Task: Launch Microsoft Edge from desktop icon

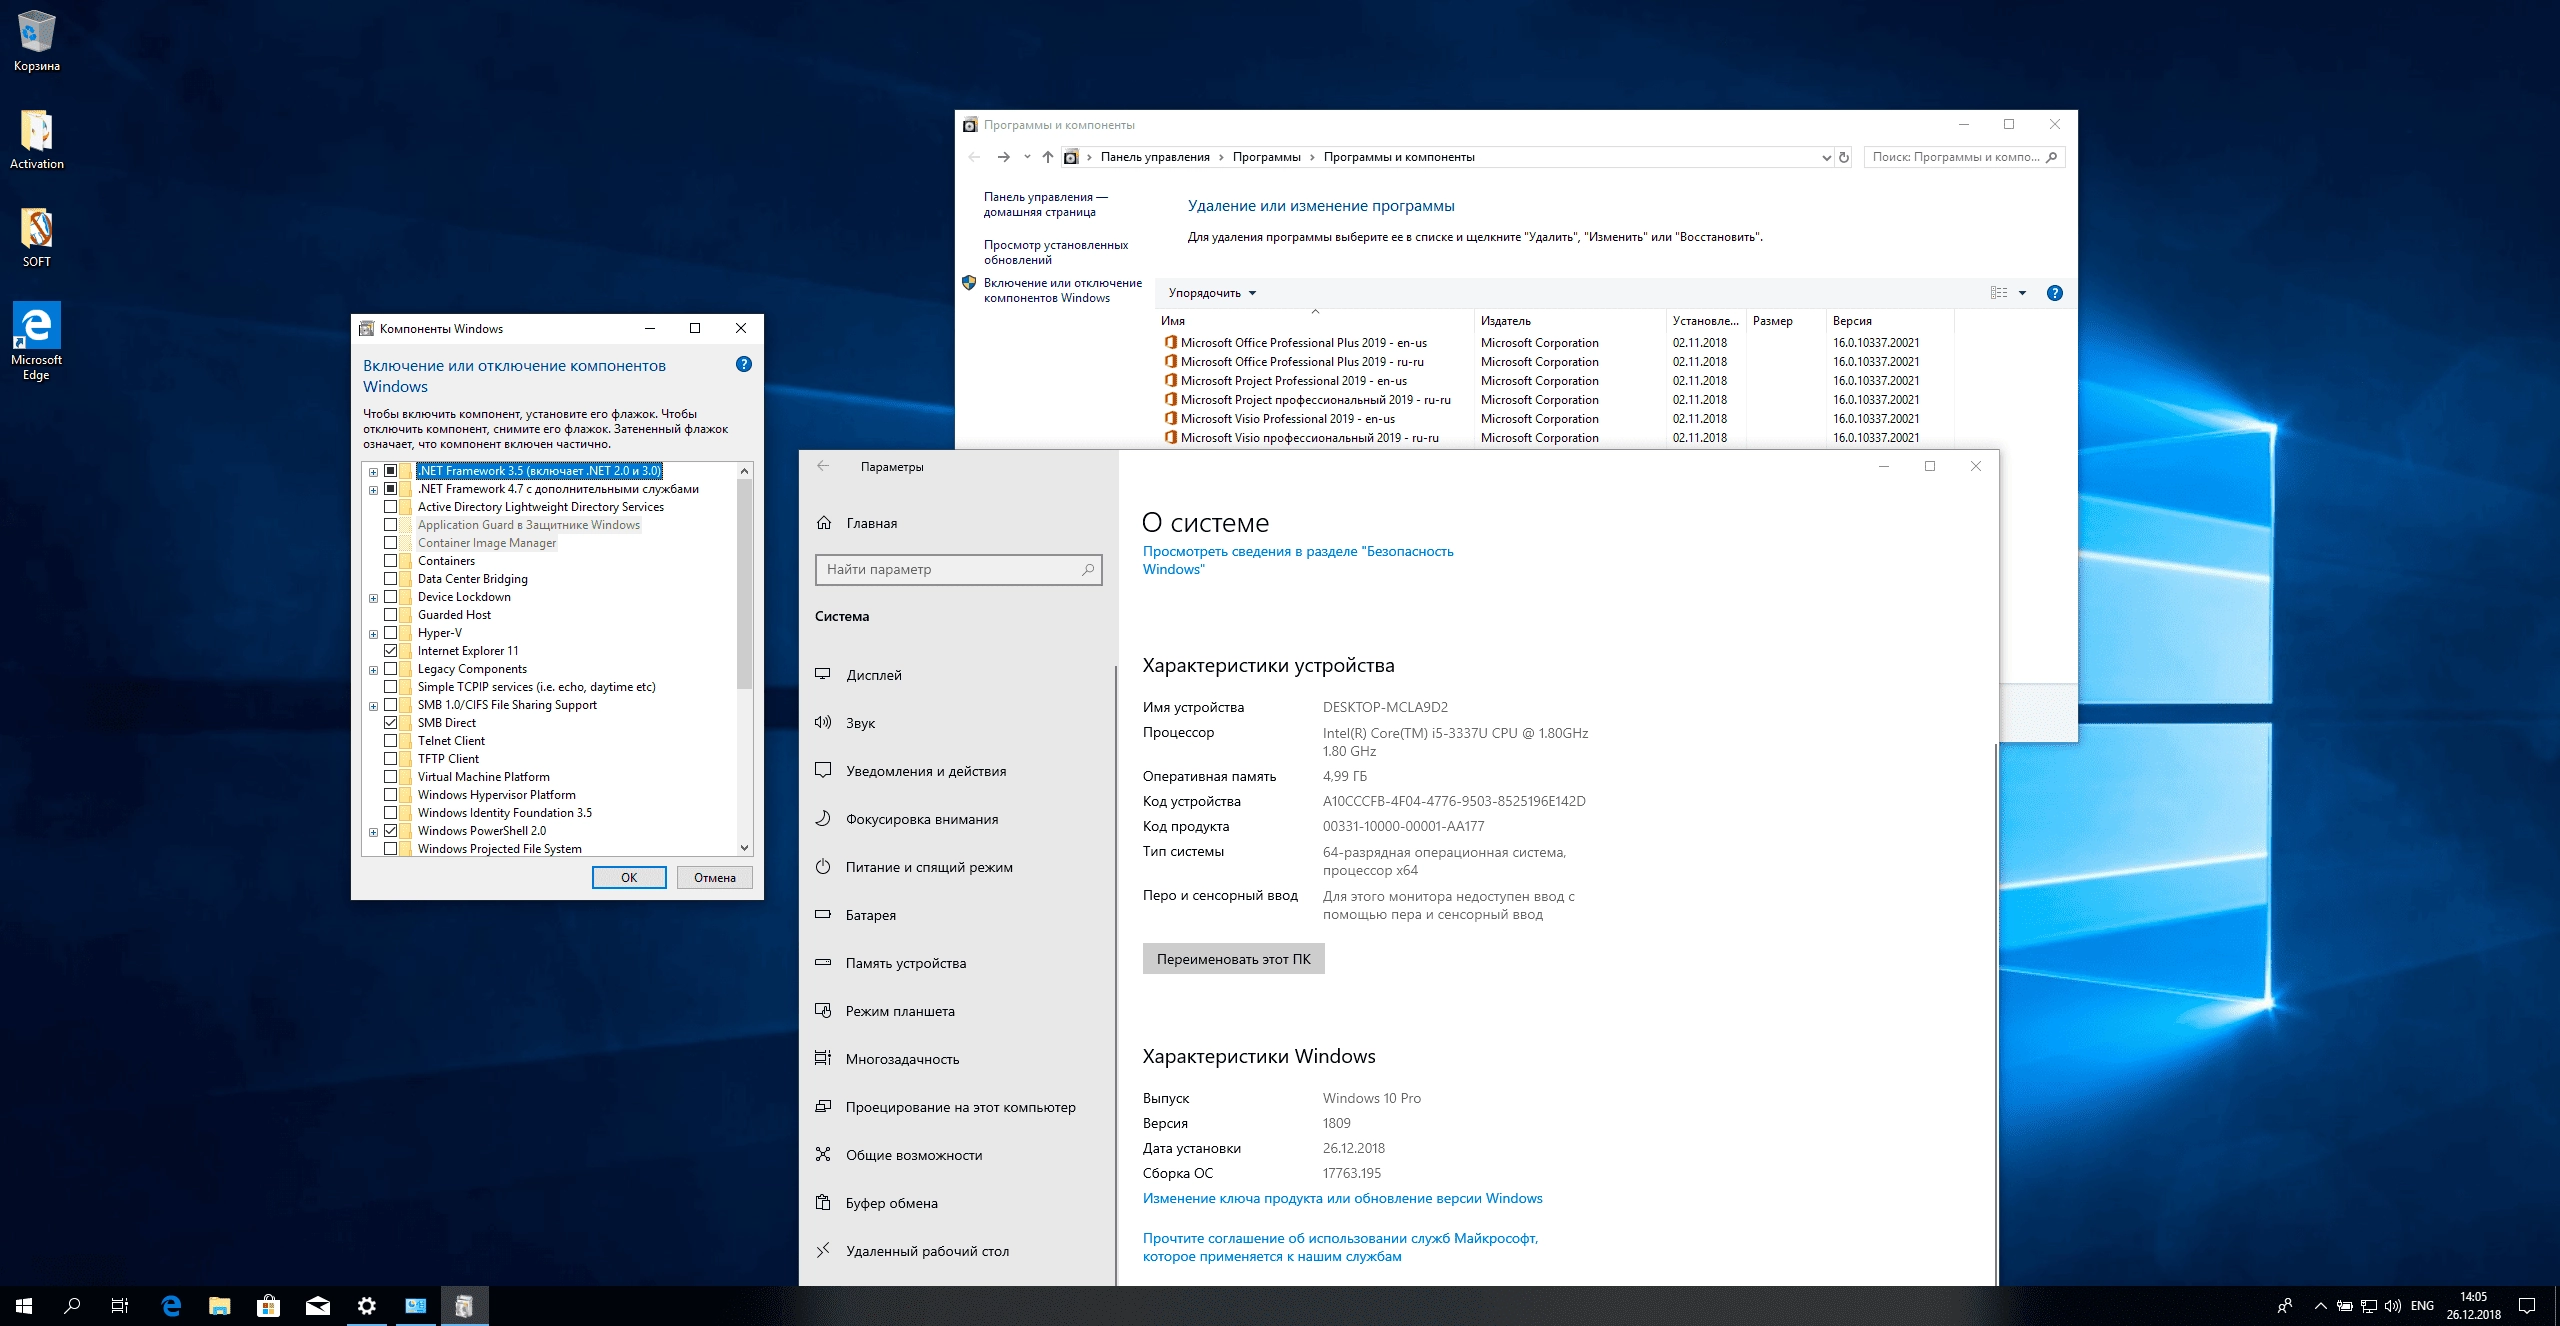Action: point(37,341)
